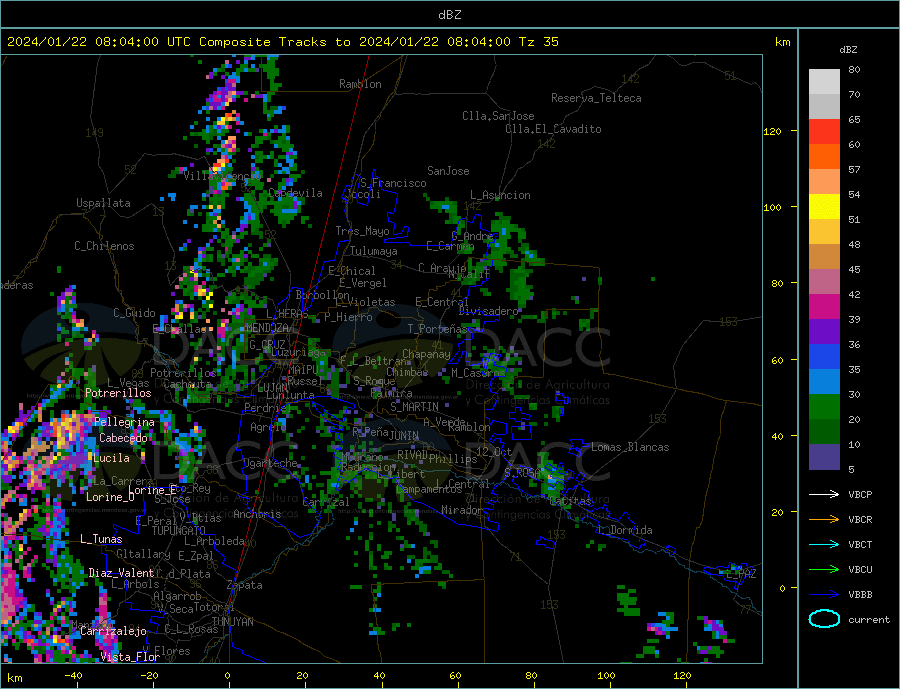Click the Tulumaya label
The image size is (900, 689).
[x=374, y=251]
